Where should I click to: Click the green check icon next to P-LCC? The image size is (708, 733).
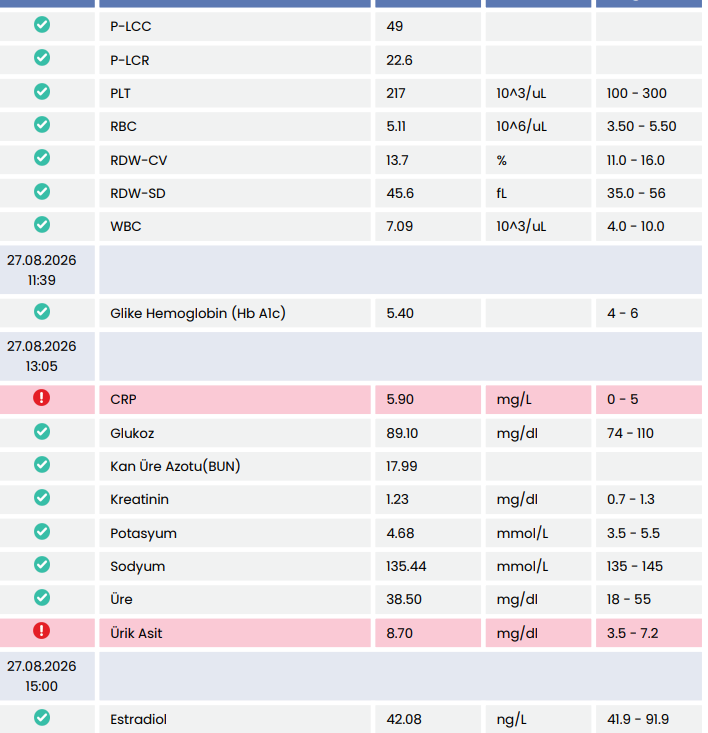42,25
